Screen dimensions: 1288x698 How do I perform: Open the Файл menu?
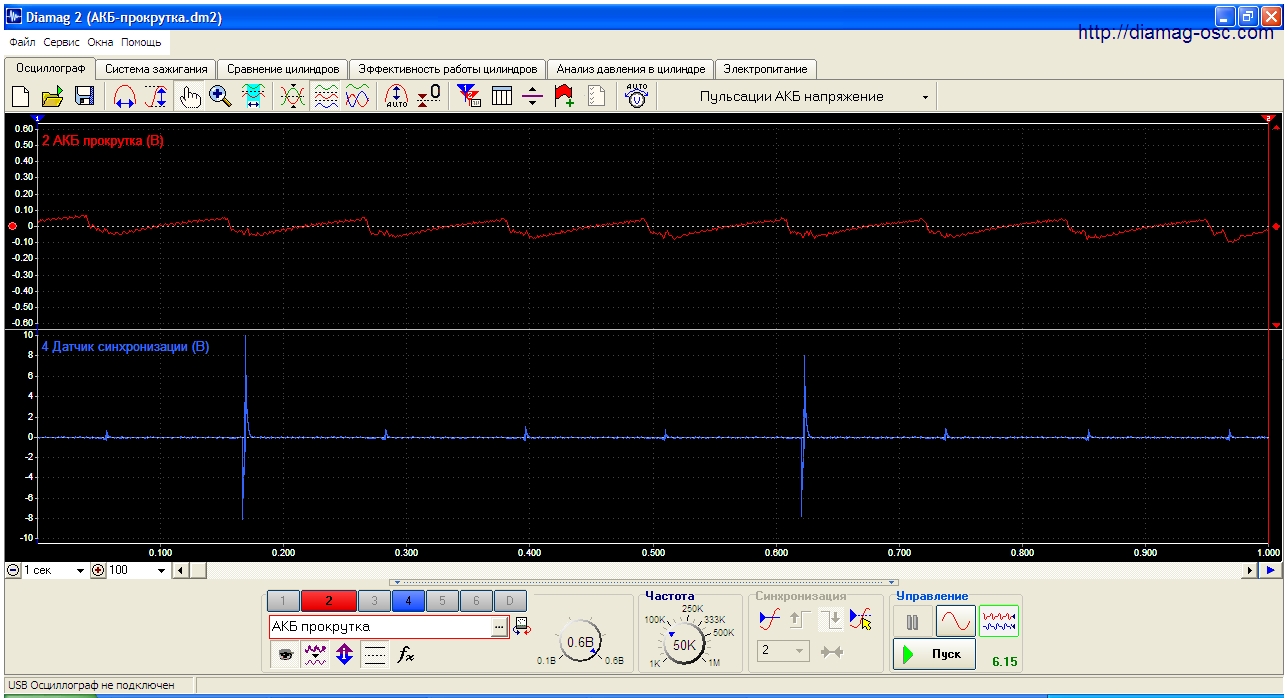coord(23,43)
